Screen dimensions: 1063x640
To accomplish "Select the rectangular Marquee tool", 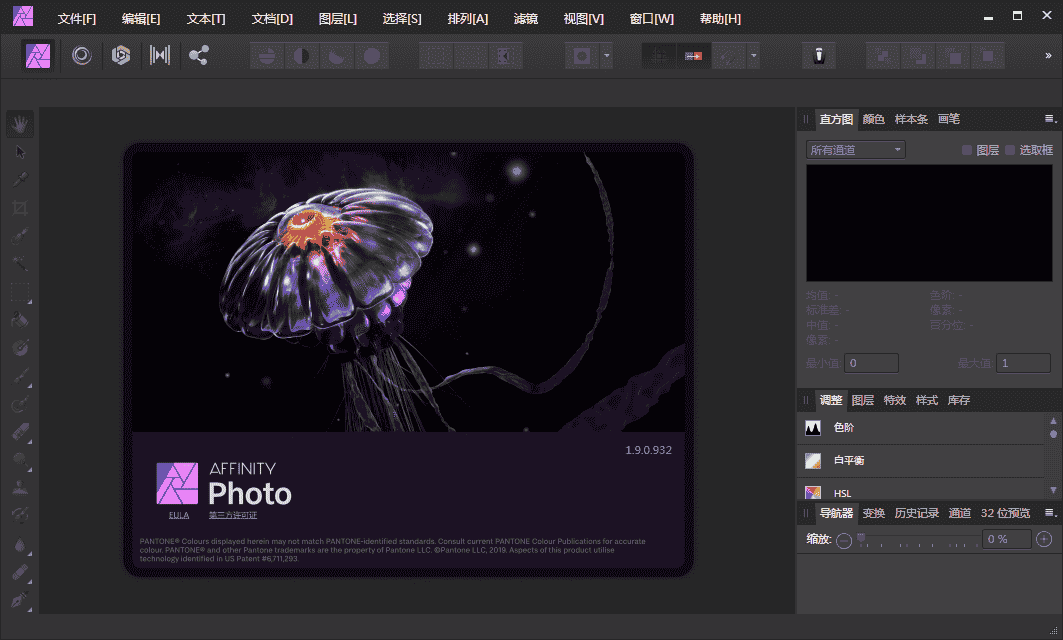I will [x=20, y=293].
